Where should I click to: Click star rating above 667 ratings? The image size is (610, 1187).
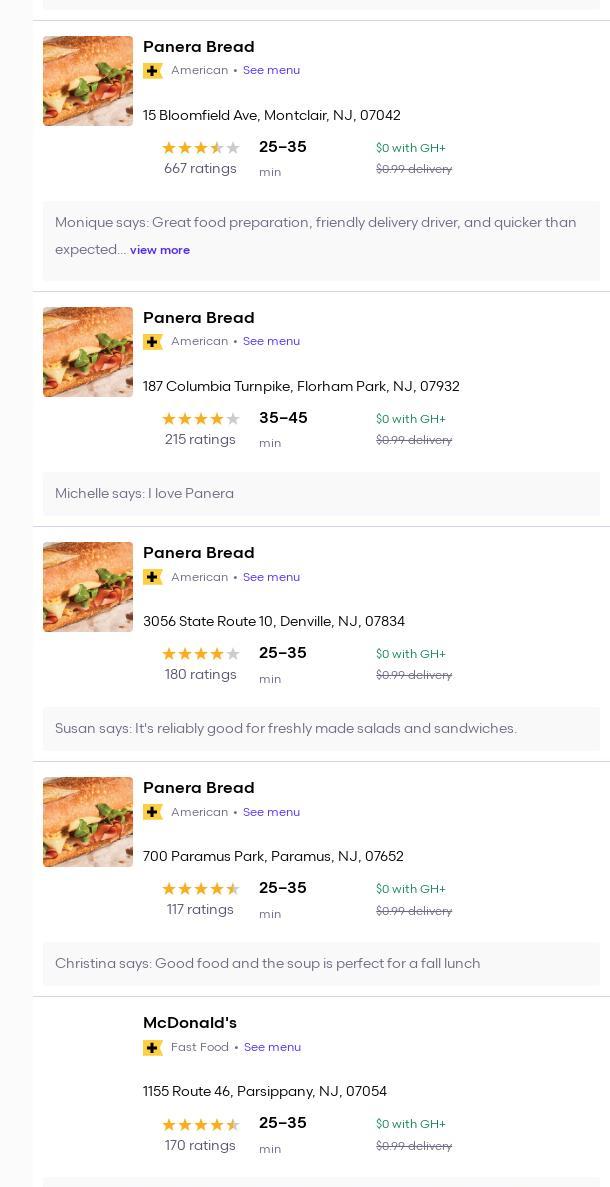(x=200, y=148)
